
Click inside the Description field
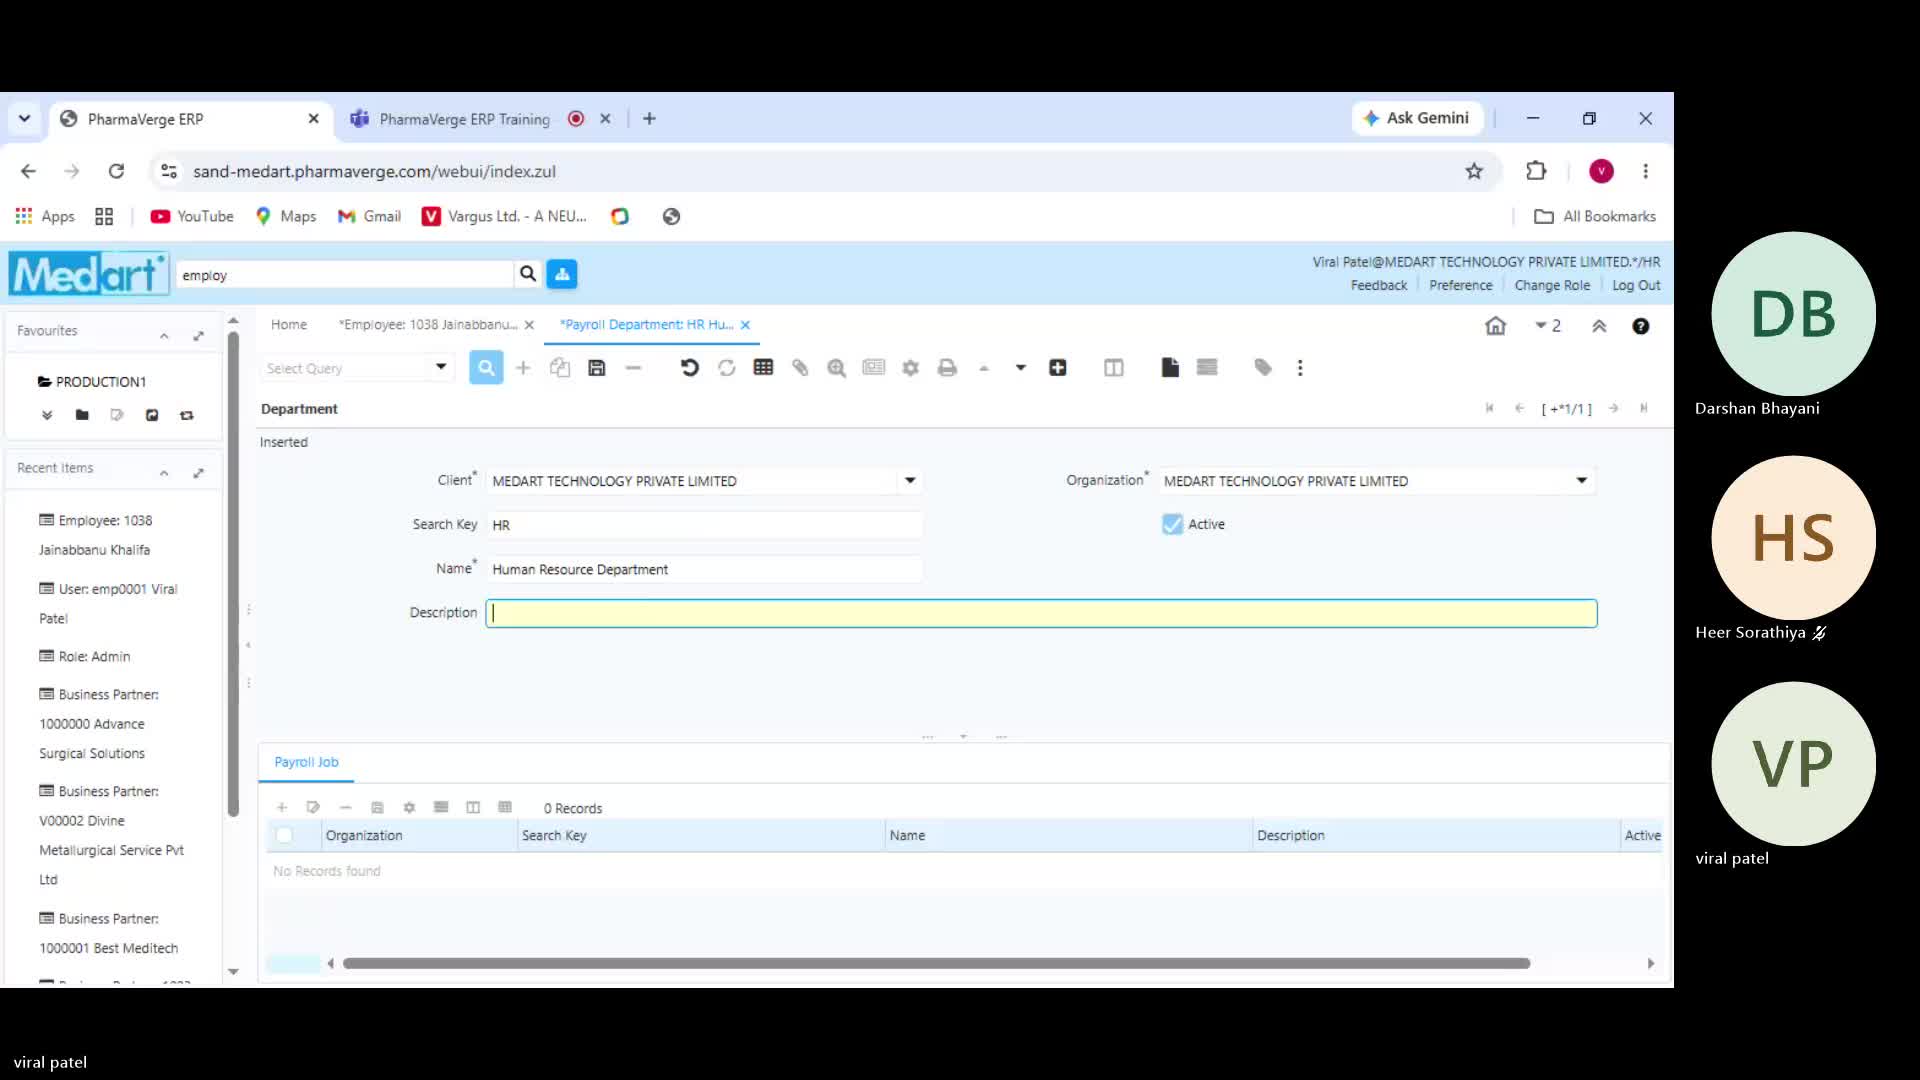[x=1041, y=613]
